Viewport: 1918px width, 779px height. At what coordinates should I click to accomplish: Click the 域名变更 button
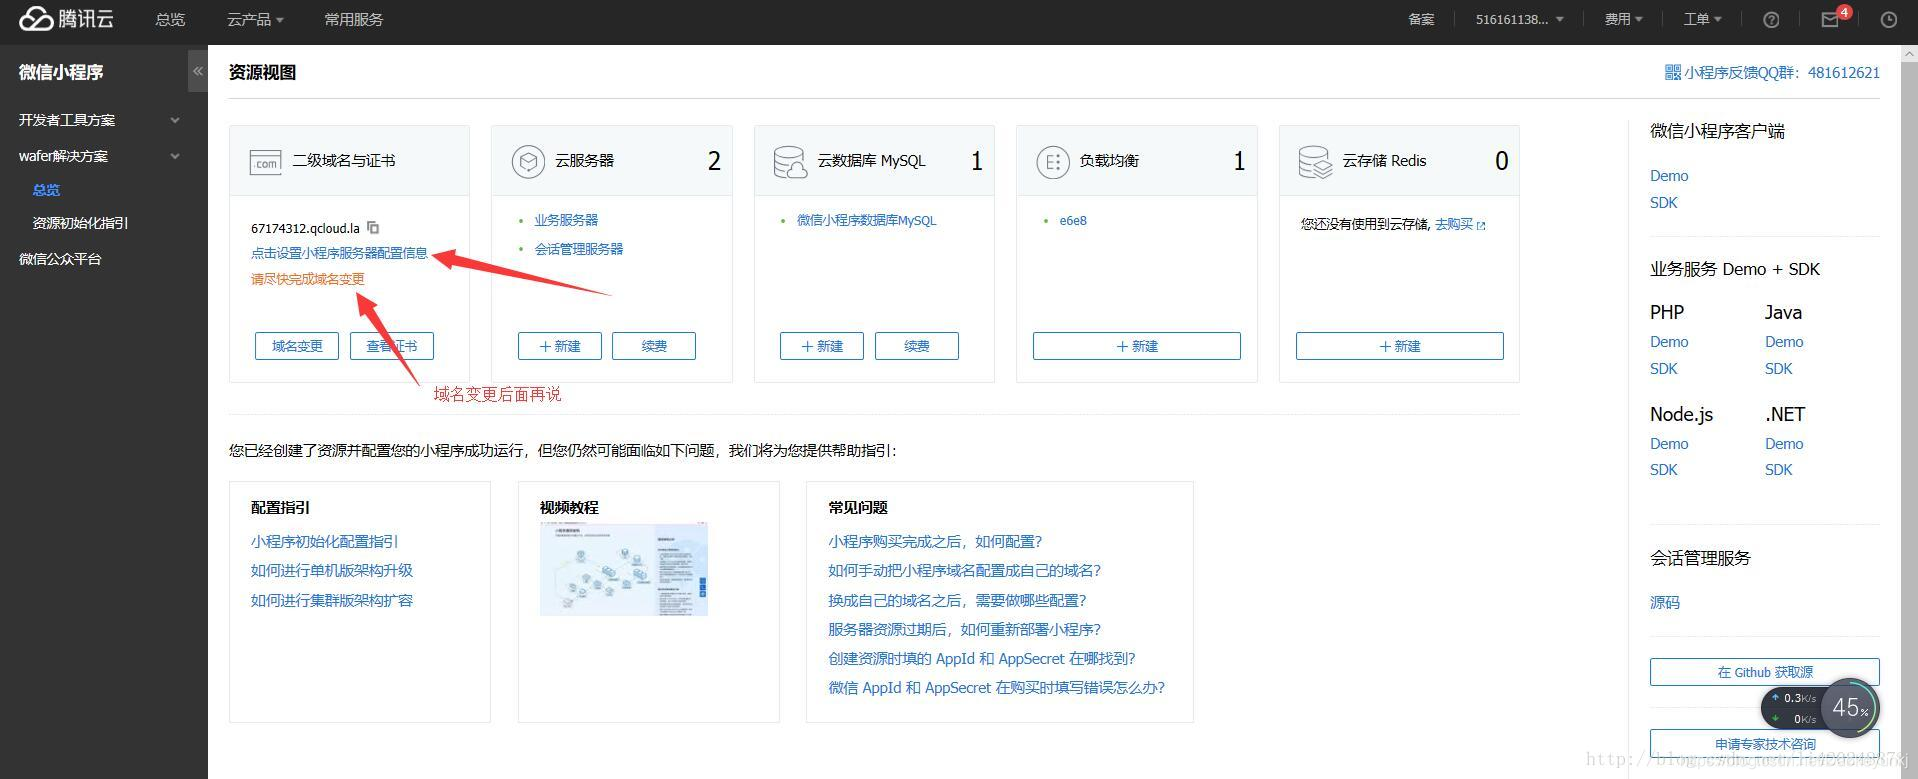(x=297, y=346)
